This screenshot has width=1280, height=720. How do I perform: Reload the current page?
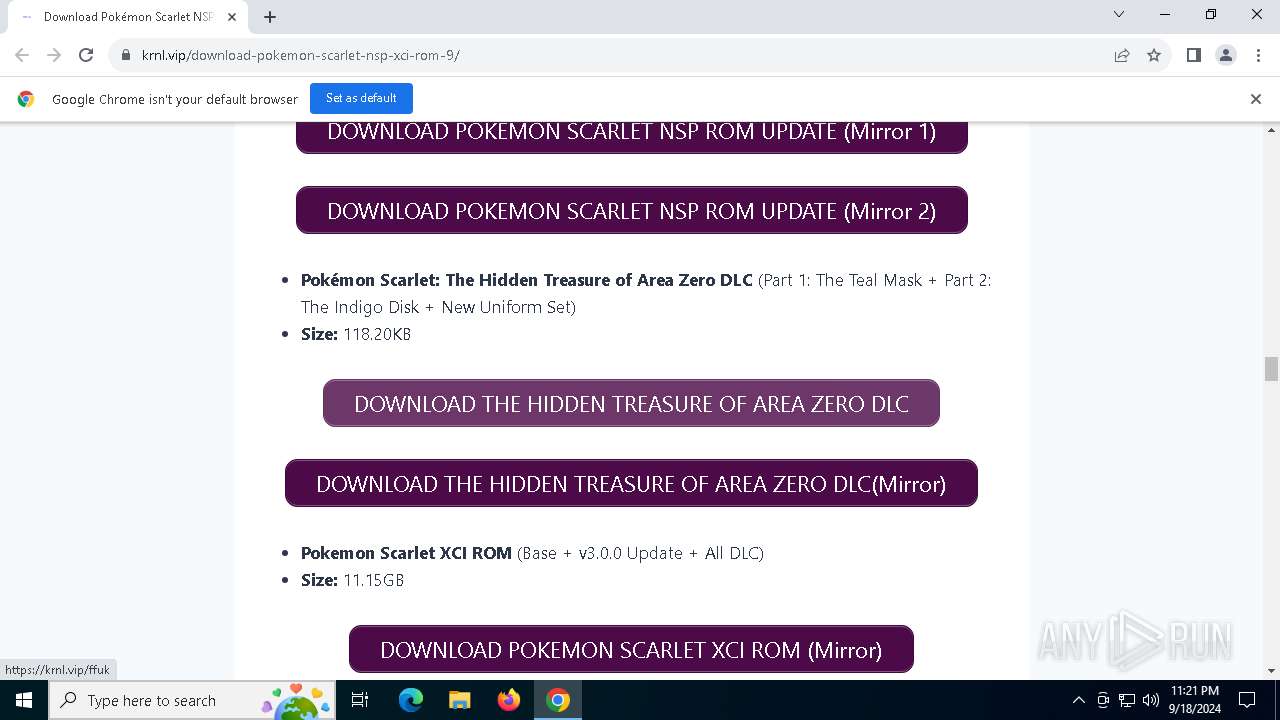(86, 55)
